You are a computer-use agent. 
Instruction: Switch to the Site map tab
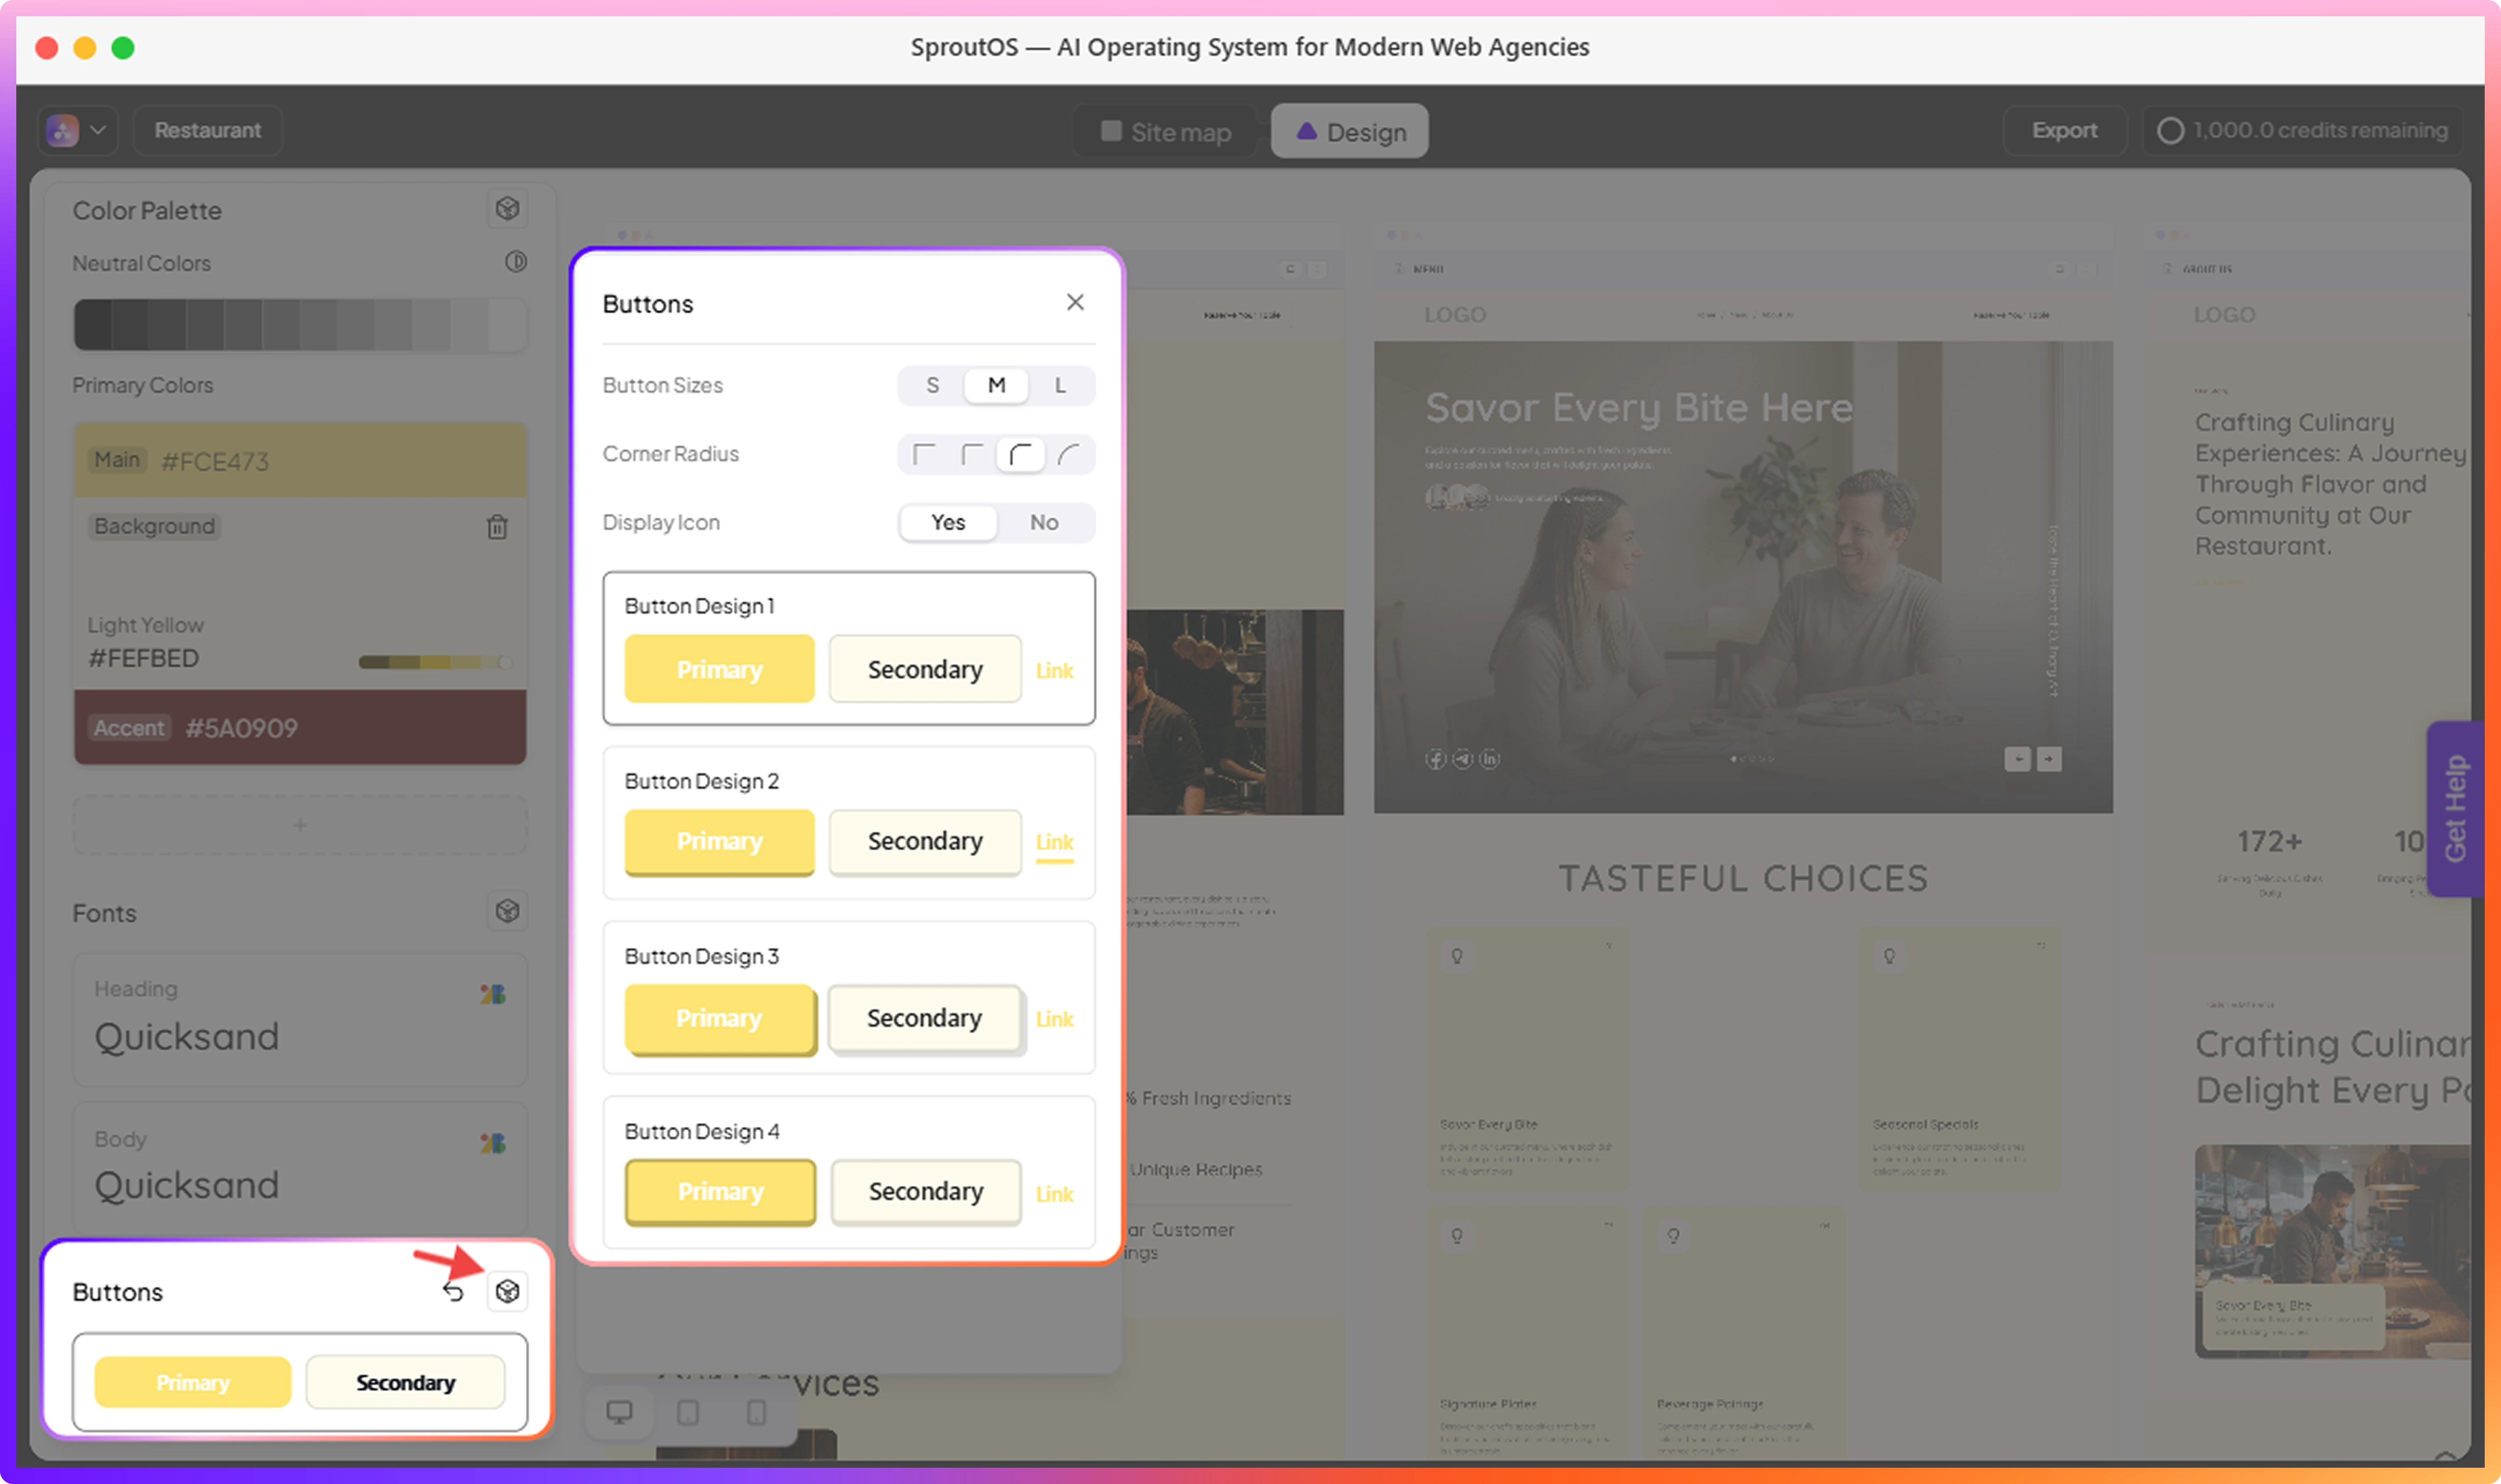pyautogui.click(x=1165, y=132)
